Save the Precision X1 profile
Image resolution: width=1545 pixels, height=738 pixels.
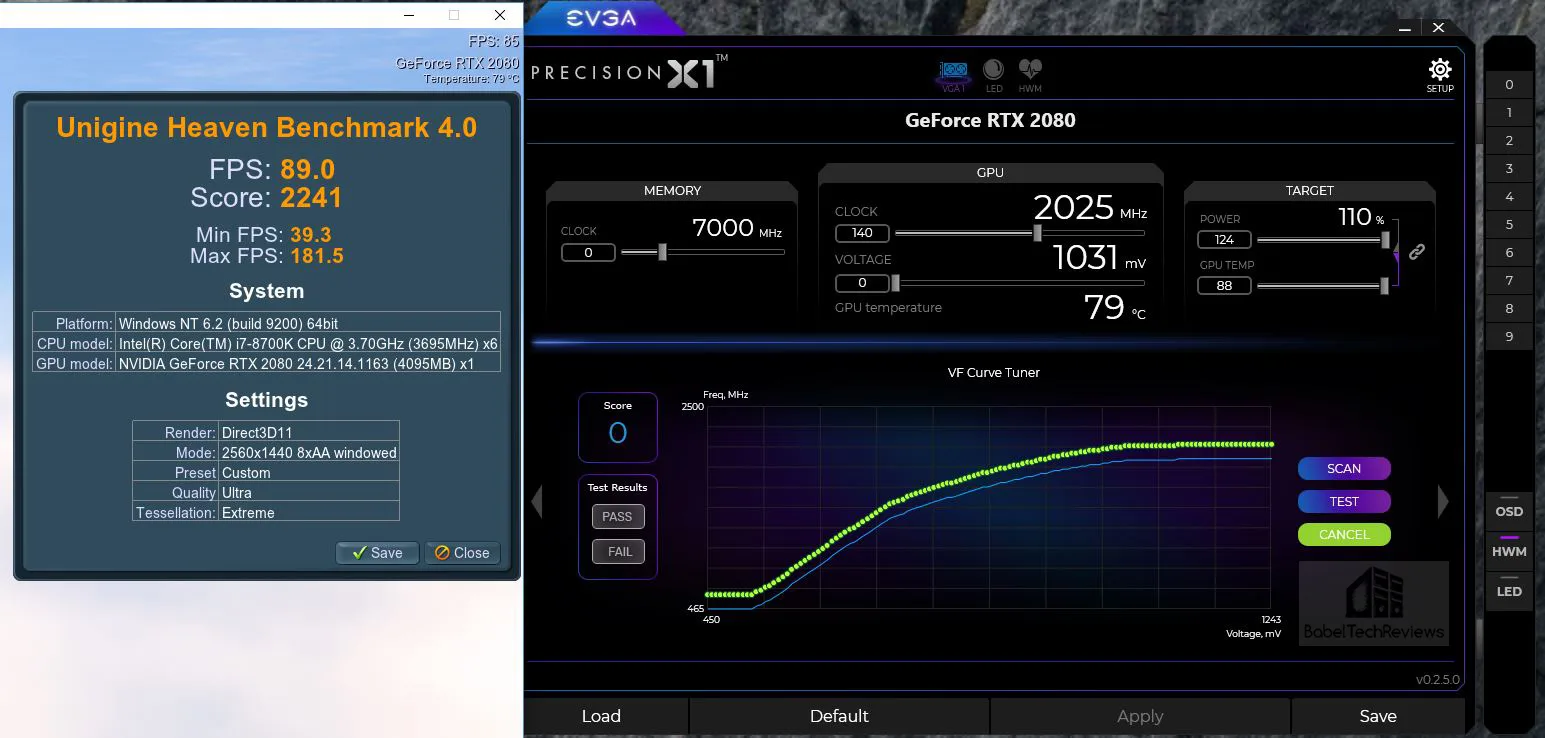(x=1378, y=716)
